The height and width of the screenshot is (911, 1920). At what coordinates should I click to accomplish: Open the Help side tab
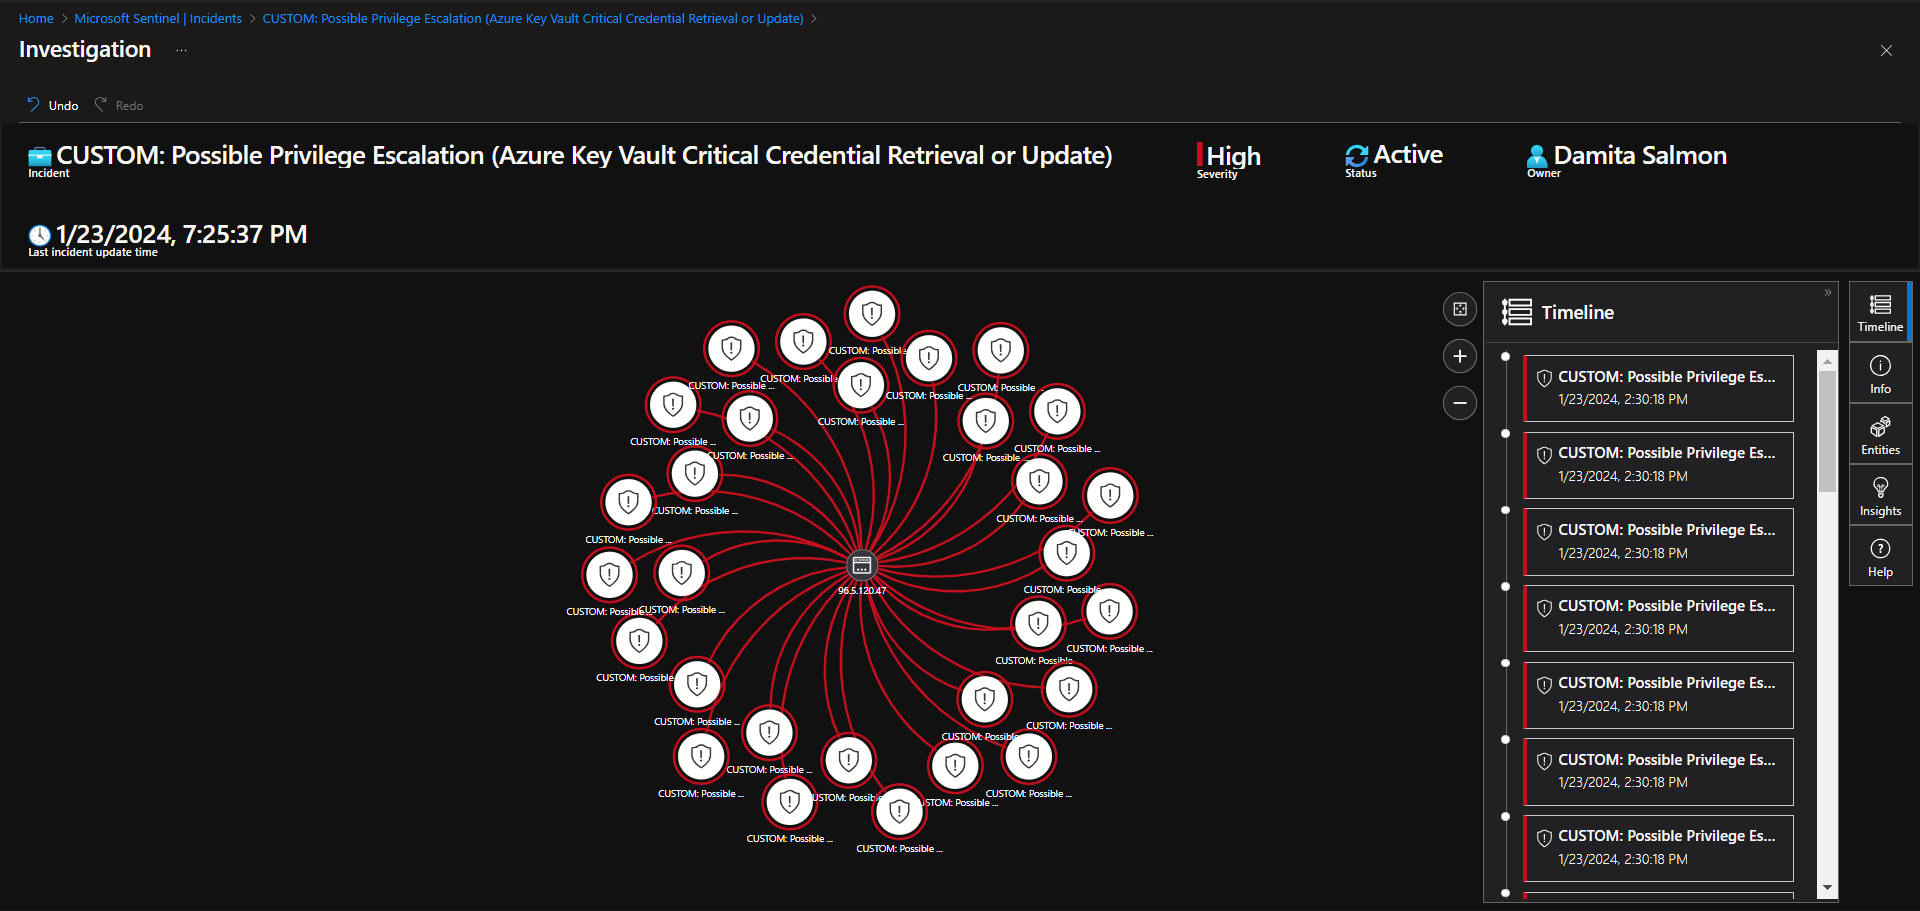1880,557
